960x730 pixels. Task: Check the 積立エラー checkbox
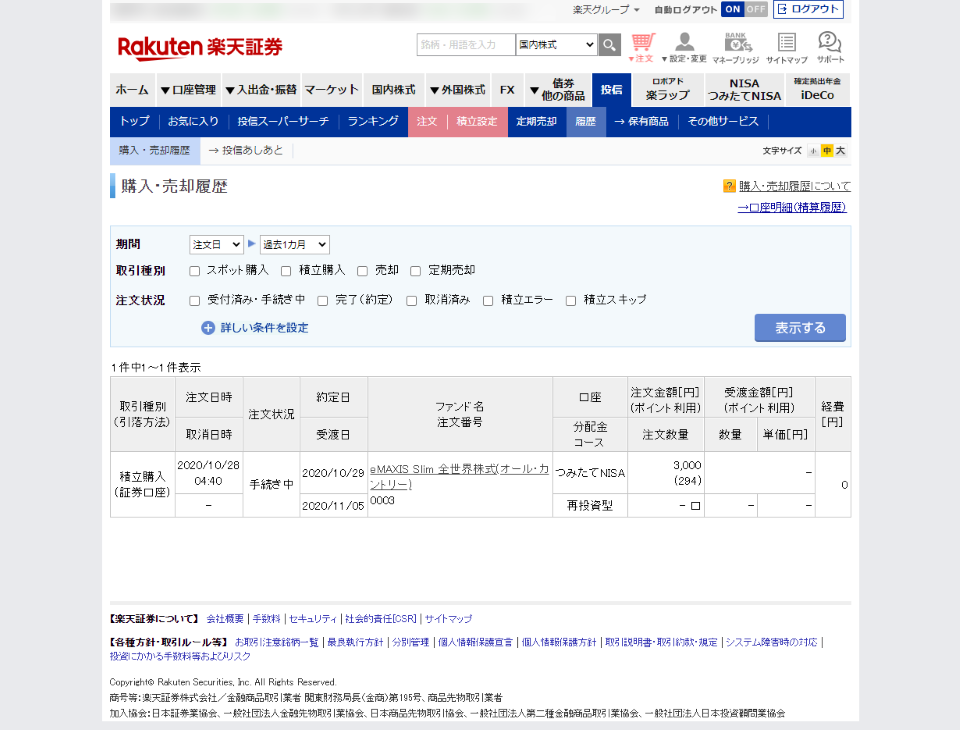(488, 300)
